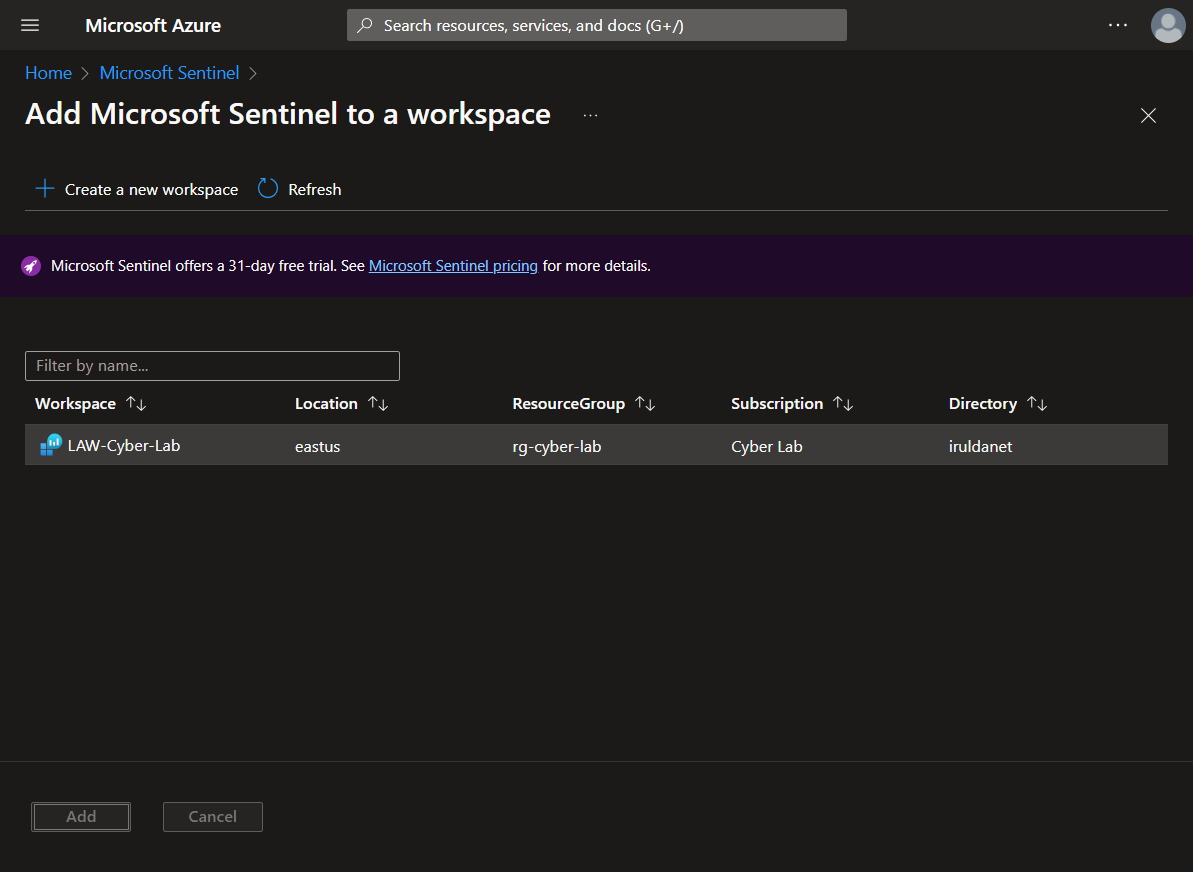Image resolution: width=1193 pixels, height=872 pixels.
Task: Close the Add Microsoft Sentinel blade
Action: [1148, 116]
